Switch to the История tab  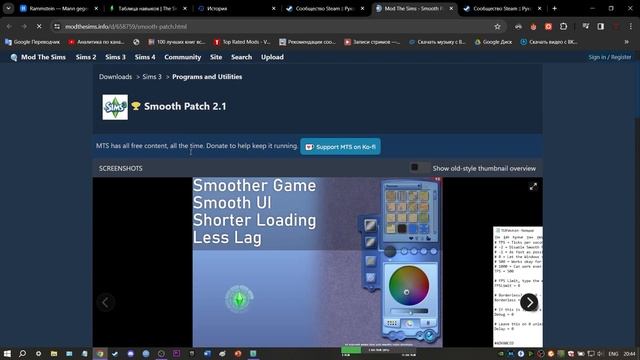[237, 8]
